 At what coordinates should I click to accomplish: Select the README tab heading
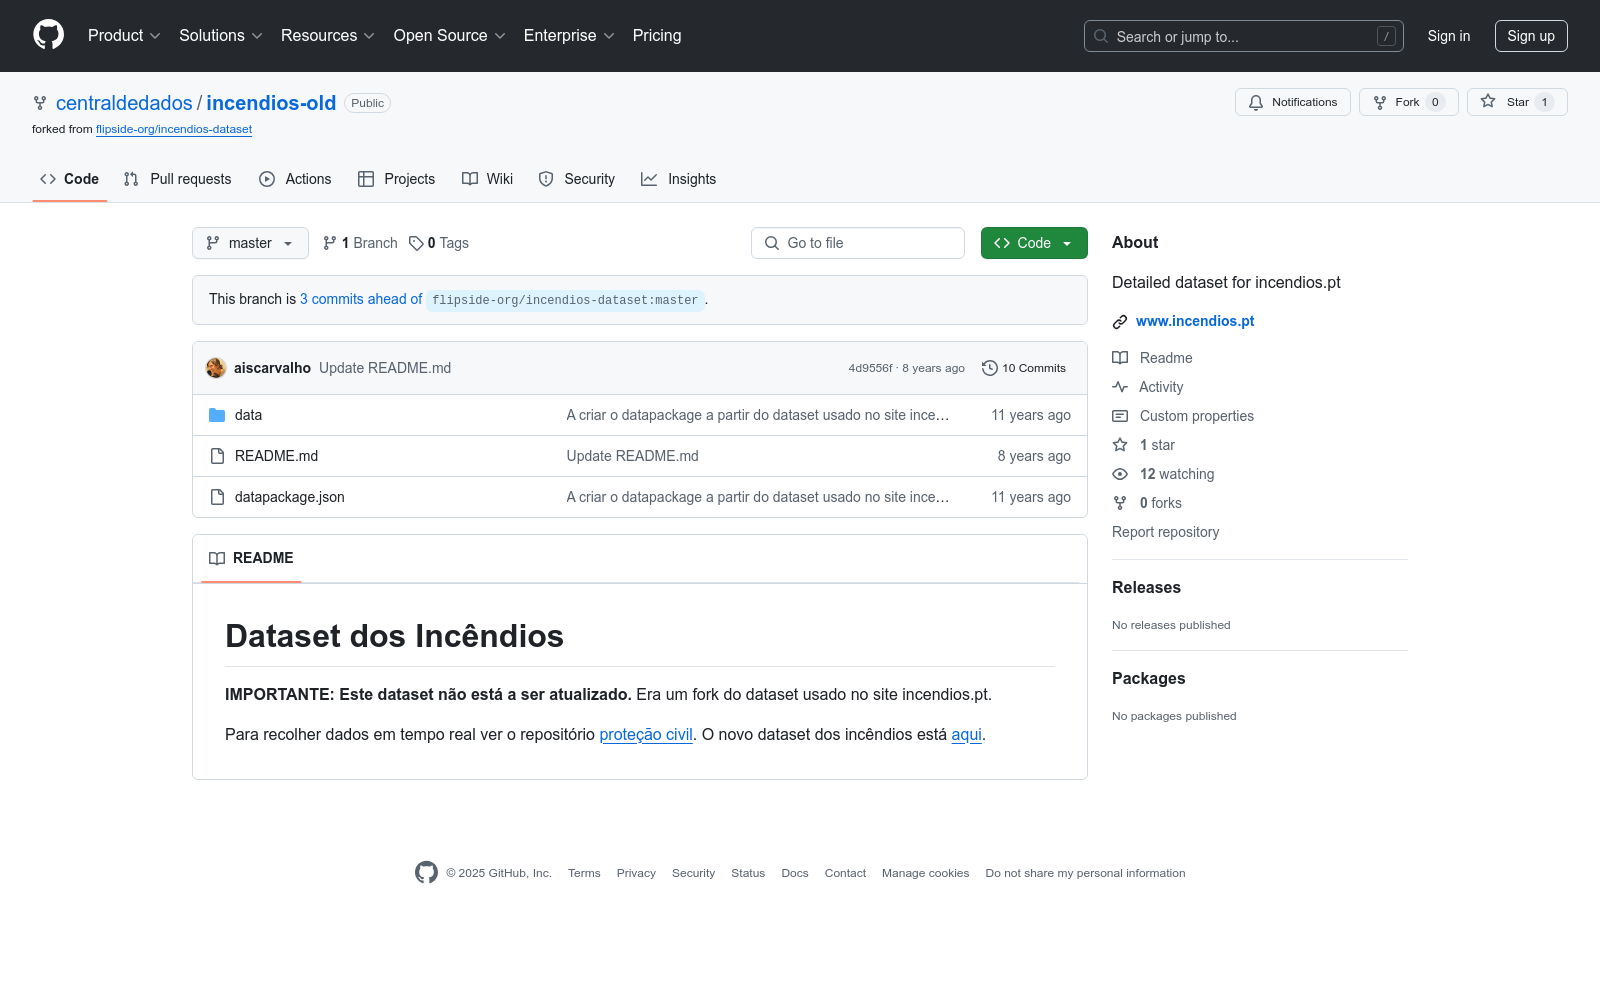coord(251,558)
